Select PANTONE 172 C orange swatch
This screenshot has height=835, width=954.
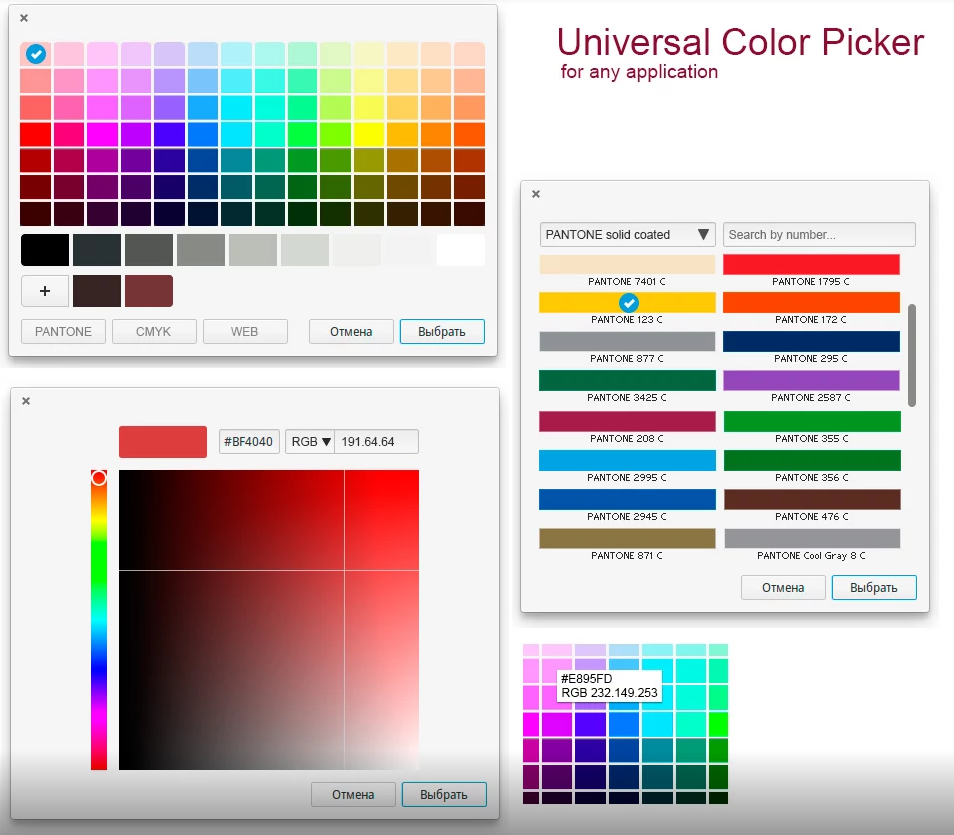(812, 302)
